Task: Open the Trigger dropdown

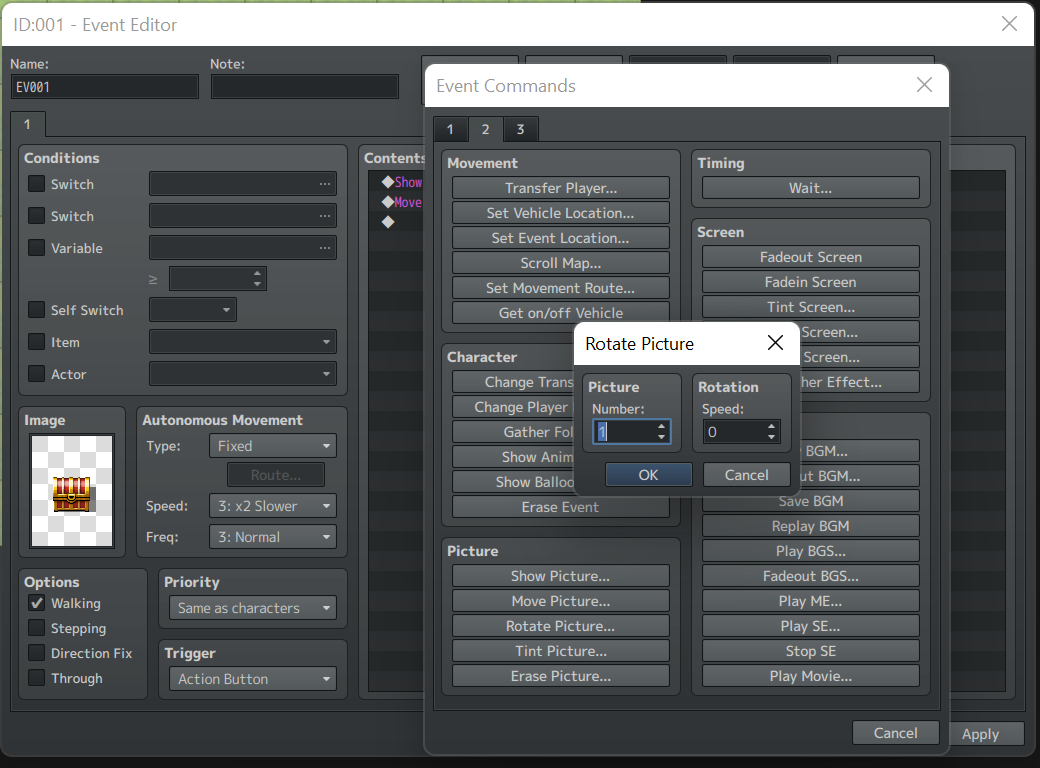Action: click(253, 678)
